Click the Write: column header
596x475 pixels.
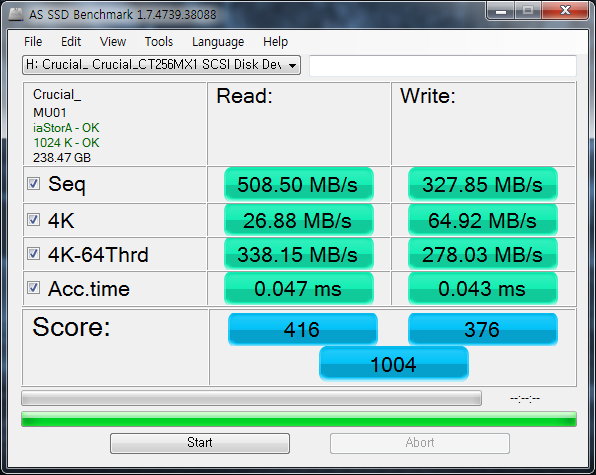pyautogui.click(x=428, y=96)
